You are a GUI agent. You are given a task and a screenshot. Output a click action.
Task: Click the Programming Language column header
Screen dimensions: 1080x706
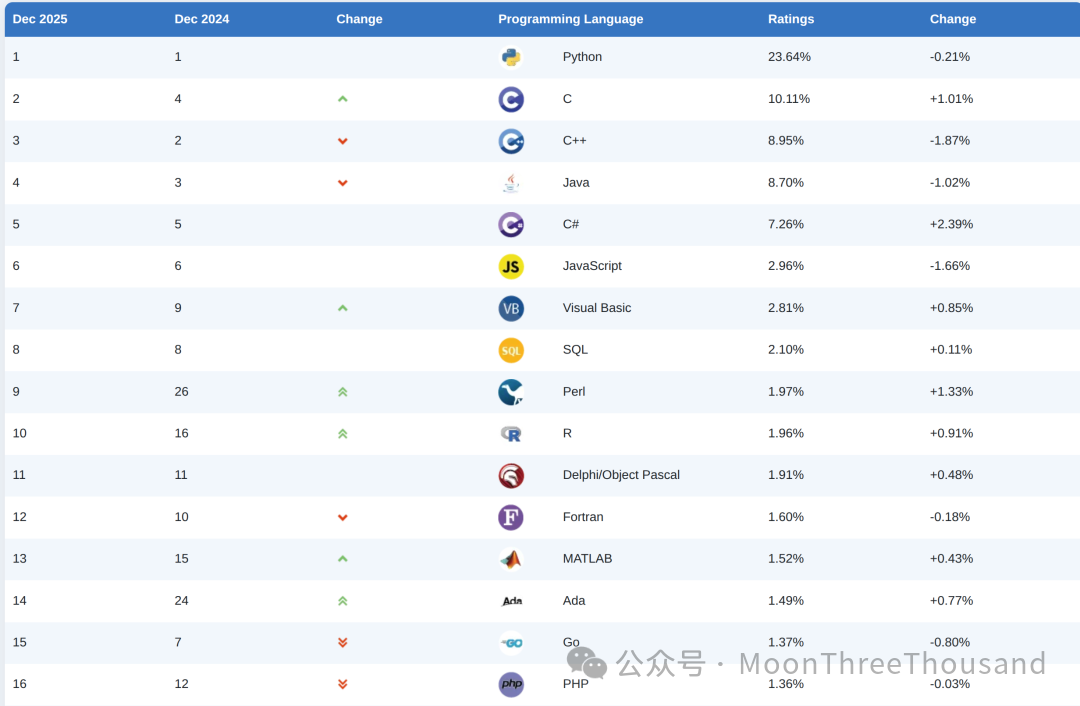[x=570, y=19]
